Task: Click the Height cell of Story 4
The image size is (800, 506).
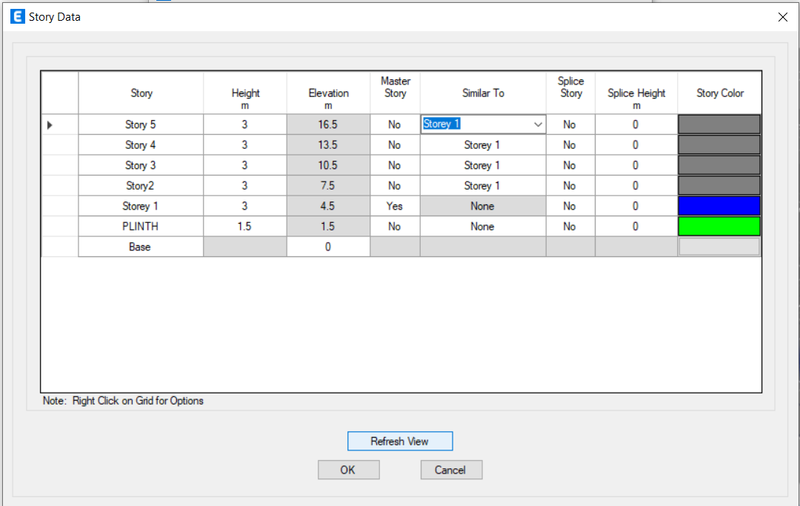Action: coord(245,145)
